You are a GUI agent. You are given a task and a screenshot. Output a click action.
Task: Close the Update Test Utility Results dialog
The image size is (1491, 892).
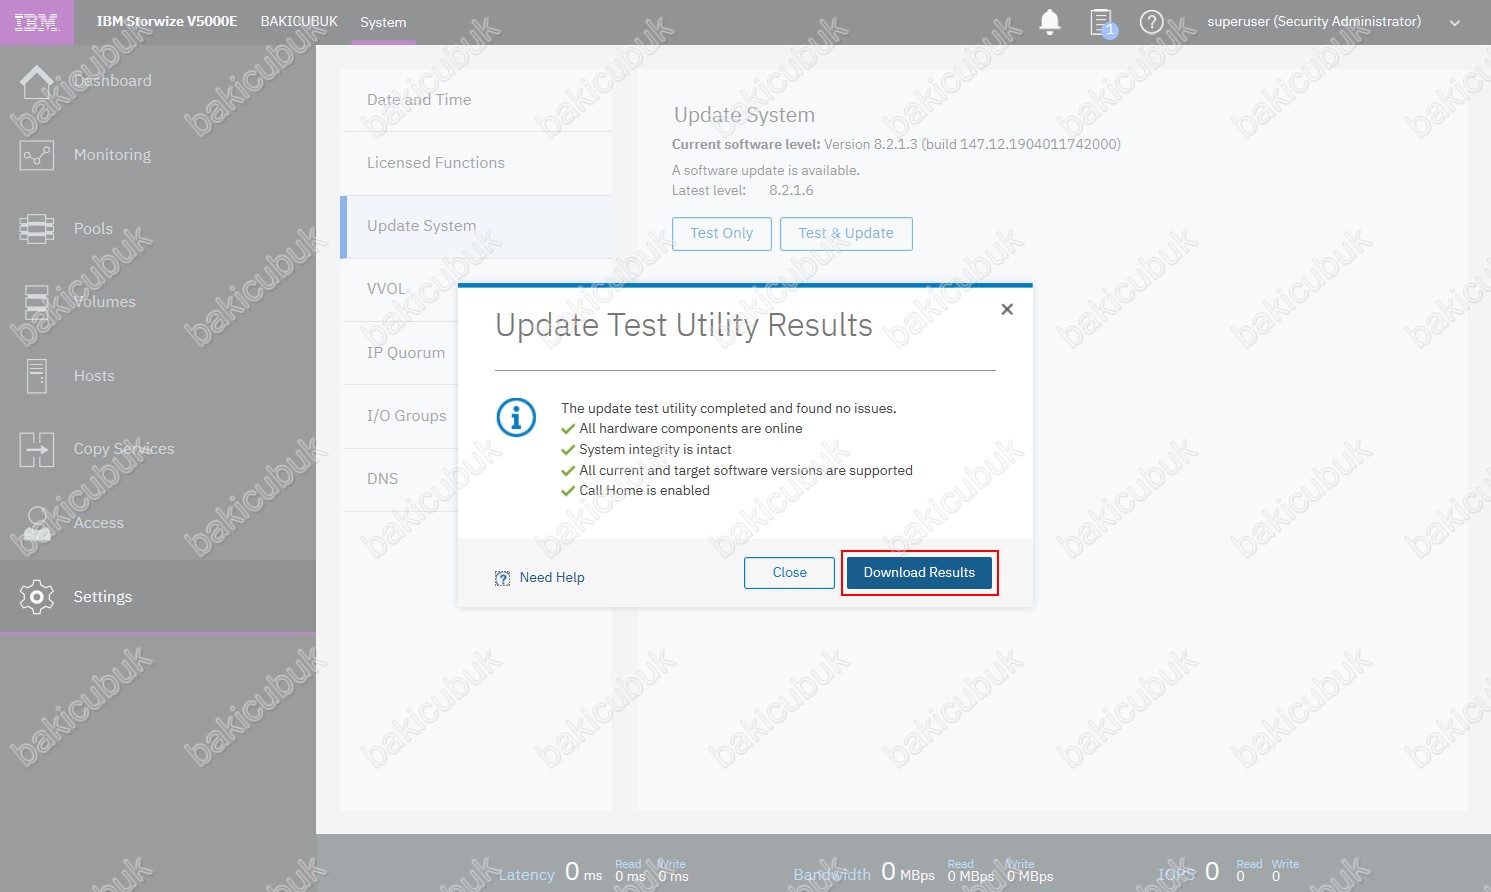tap(1007, 309)
